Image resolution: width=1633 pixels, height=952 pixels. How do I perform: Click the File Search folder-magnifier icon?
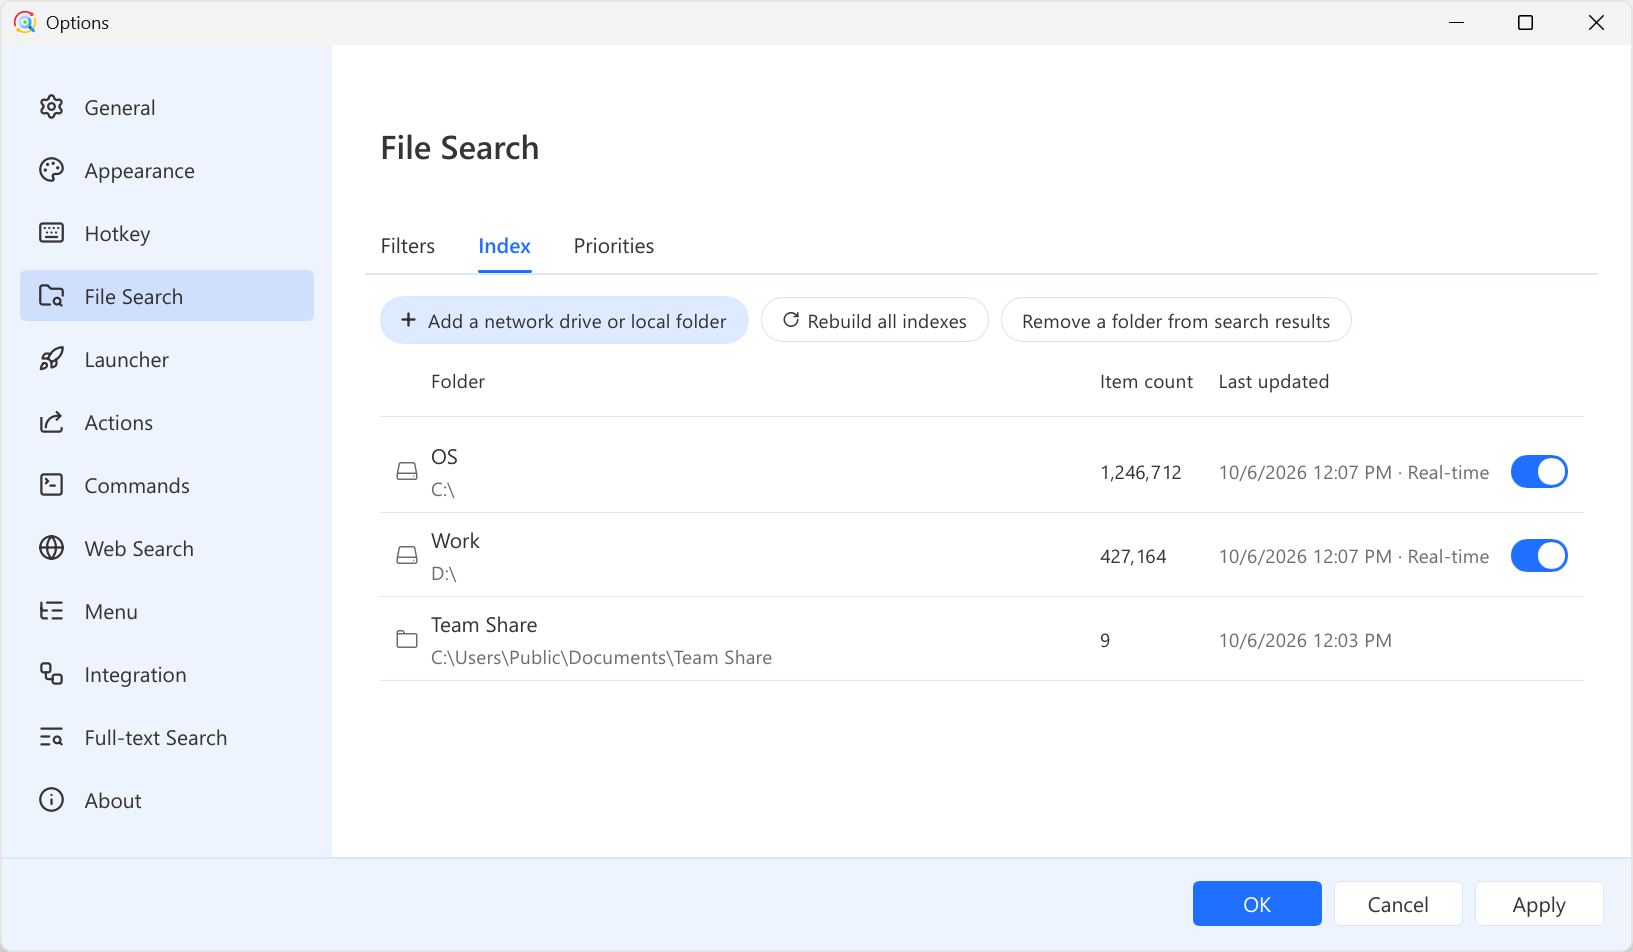click(51, 296)
